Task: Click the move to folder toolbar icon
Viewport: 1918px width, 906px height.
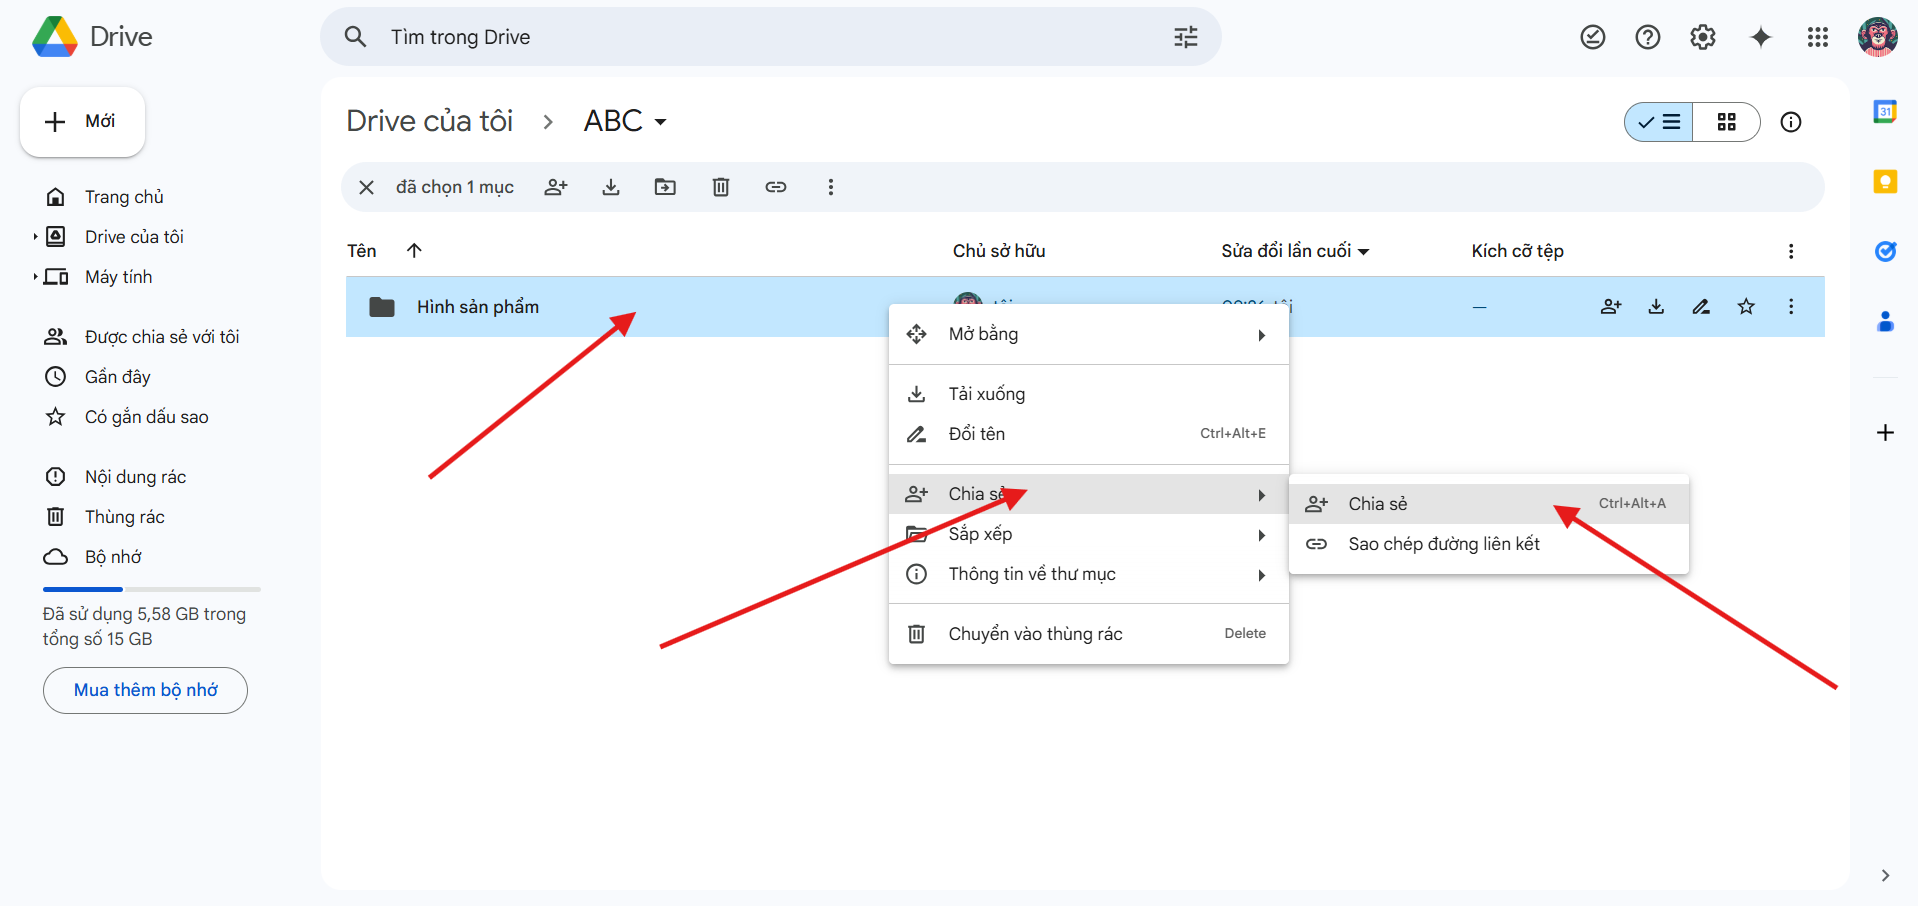Action: pos(665,187)
